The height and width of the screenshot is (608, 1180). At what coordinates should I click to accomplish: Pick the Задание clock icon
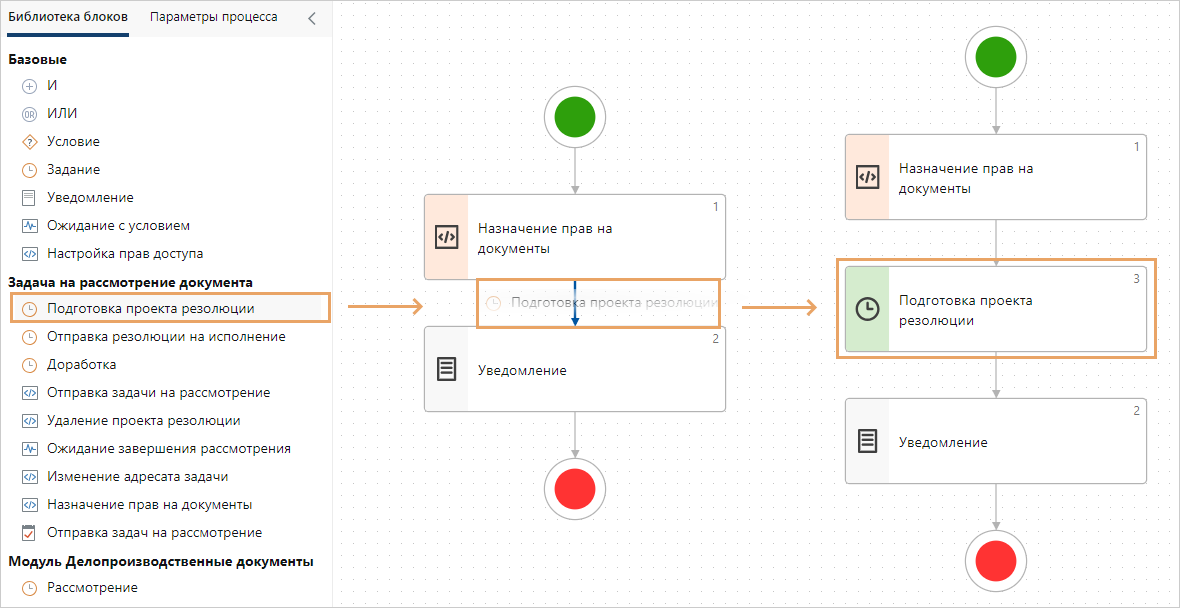tap(29, 170)
